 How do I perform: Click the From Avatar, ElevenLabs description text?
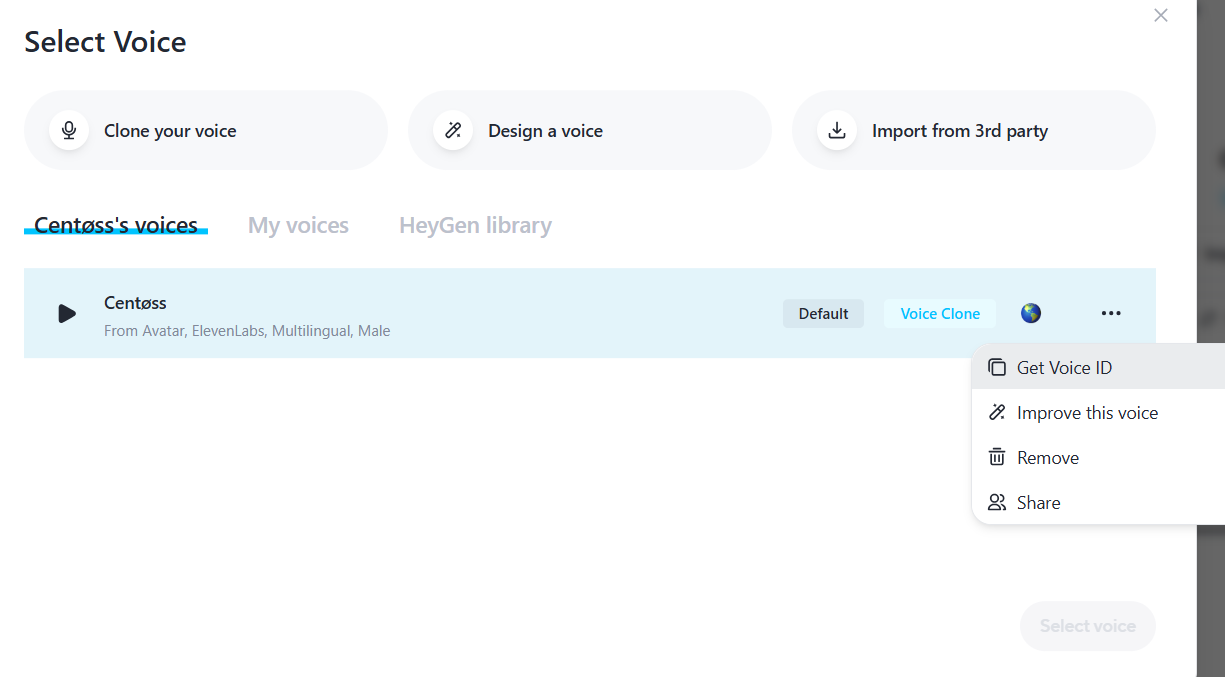click(247, 331)
